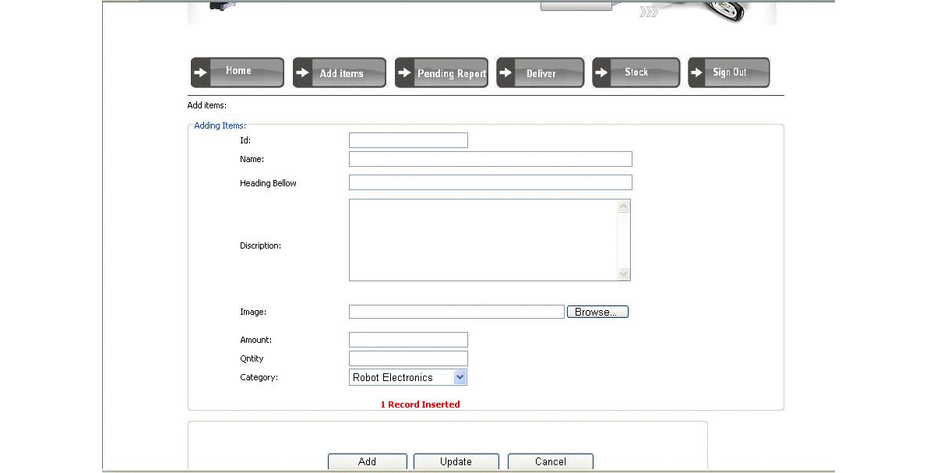Select the Heading Bellow text field

coord(491,182)
